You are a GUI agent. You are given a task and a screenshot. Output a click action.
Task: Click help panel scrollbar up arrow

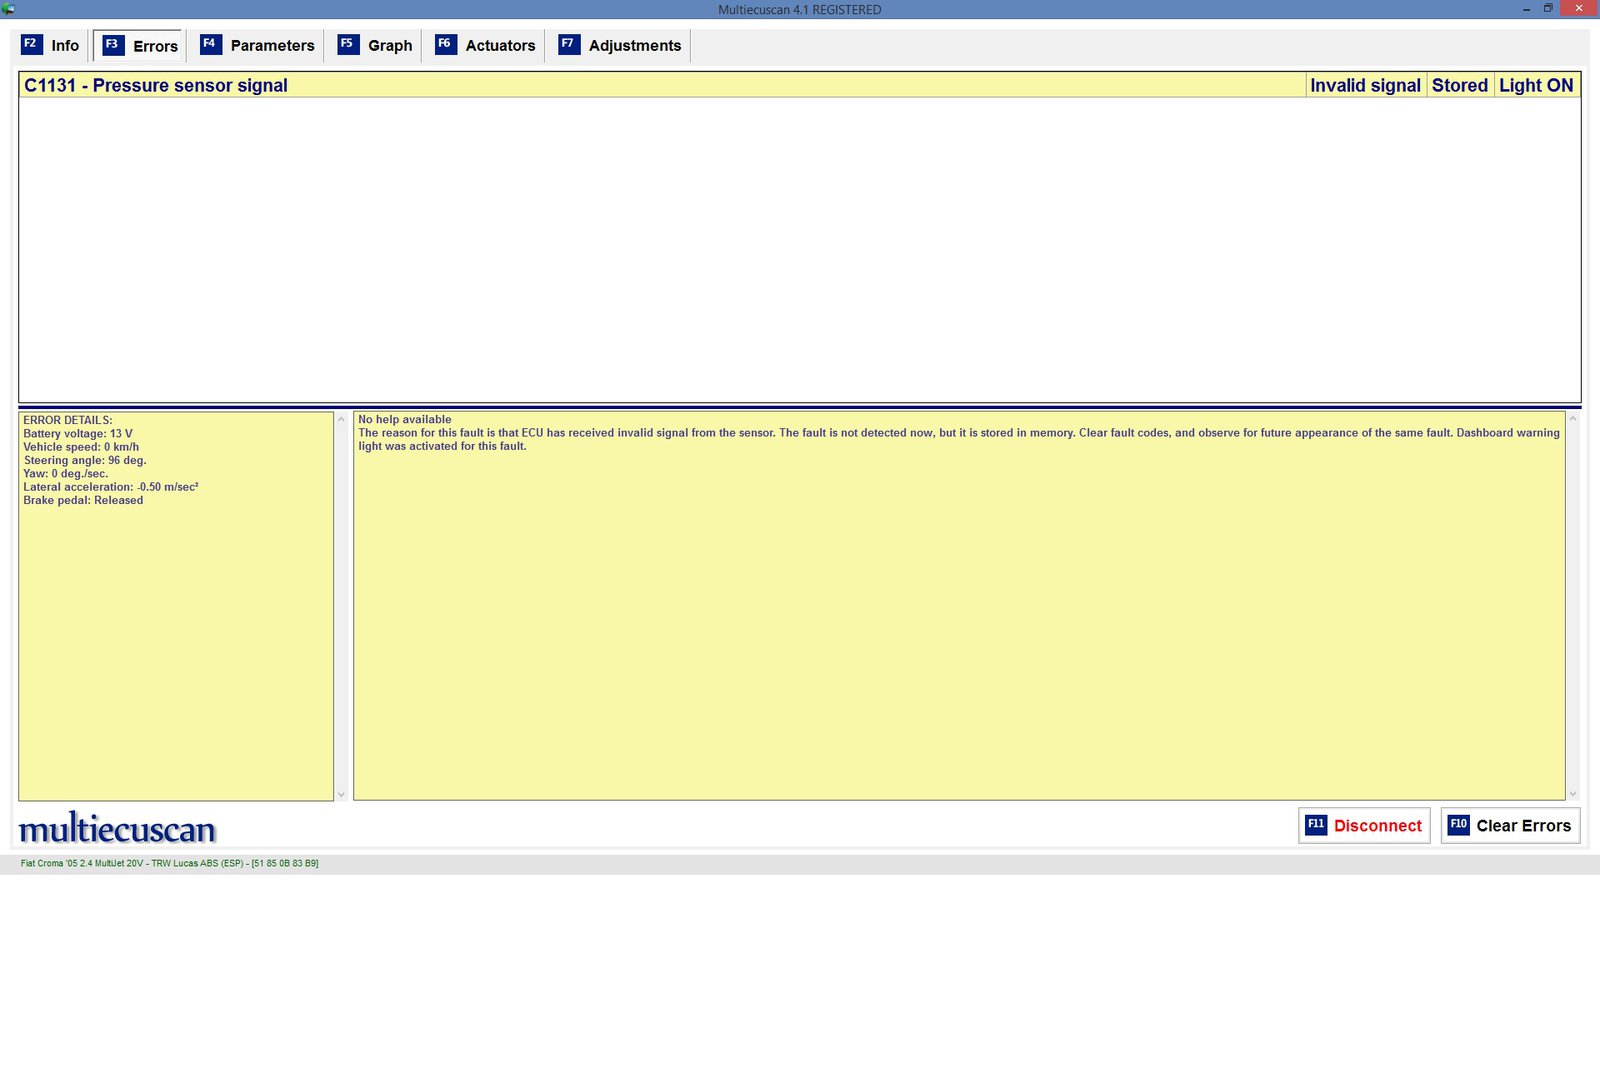[1573, 419]
